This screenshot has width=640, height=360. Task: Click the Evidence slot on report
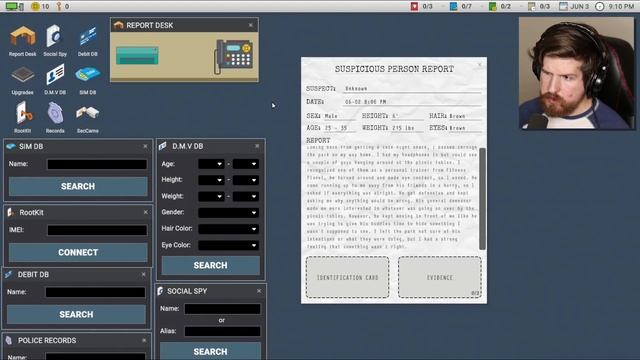point(440,277)
